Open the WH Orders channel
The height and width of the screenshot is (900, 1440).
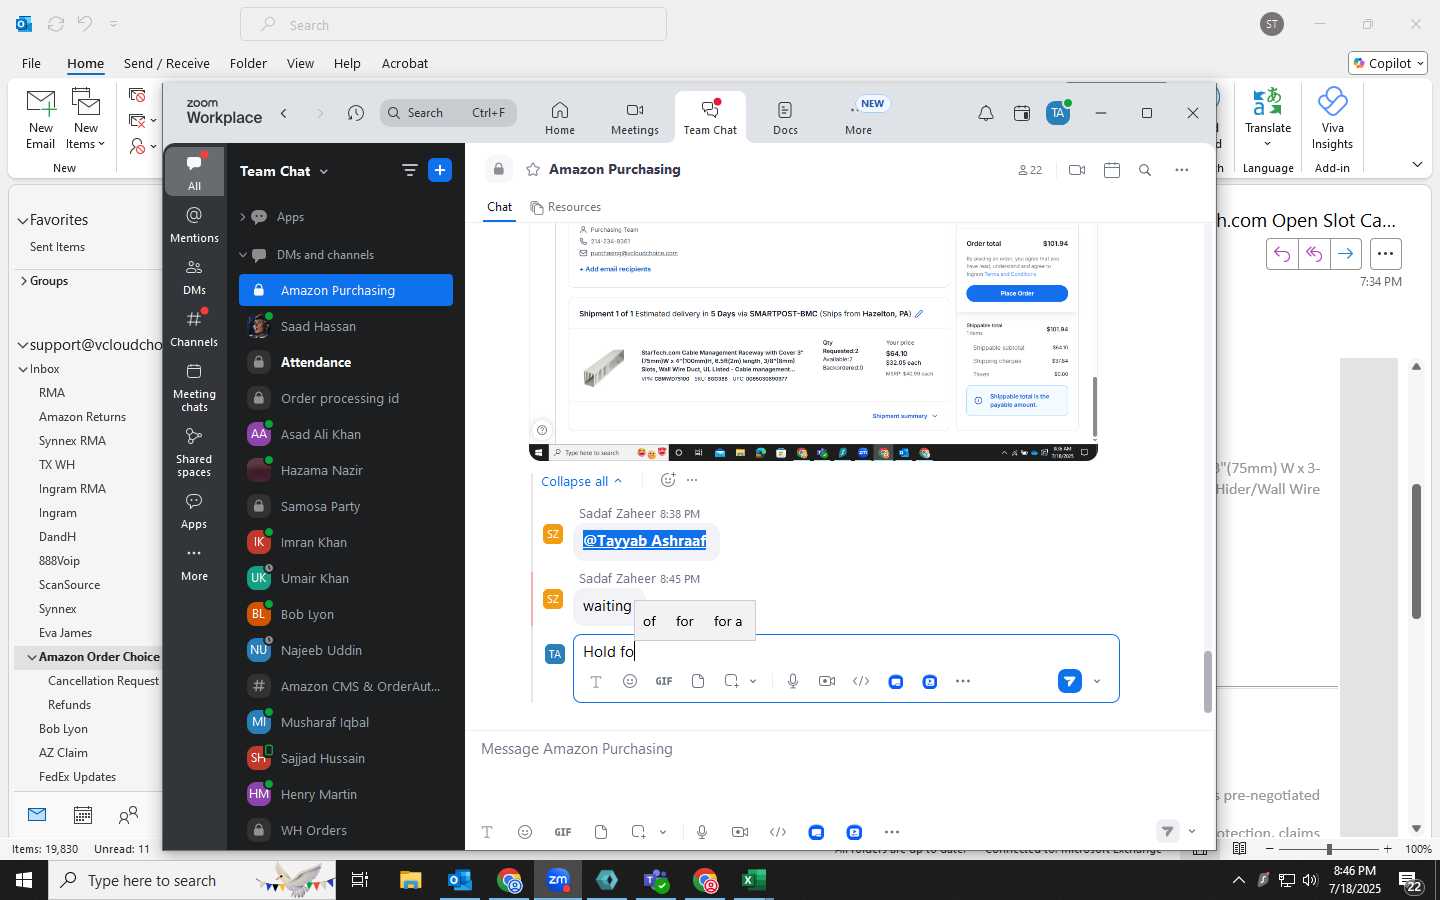pos(346,830)
